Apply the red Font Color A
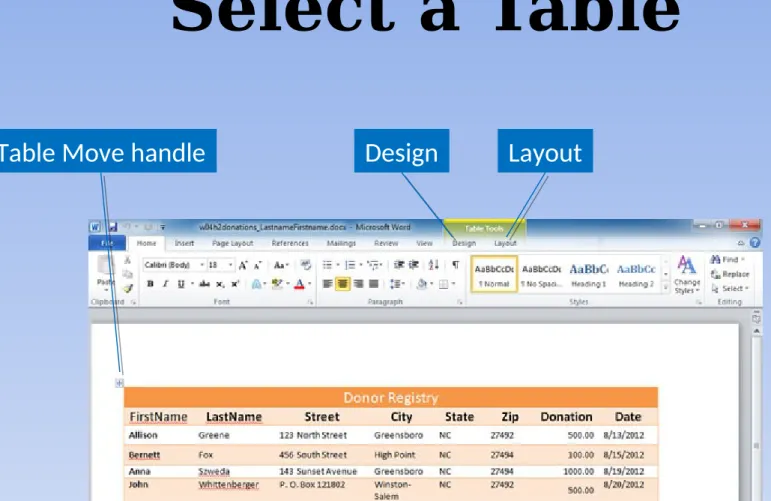 (x=299, y=284)
